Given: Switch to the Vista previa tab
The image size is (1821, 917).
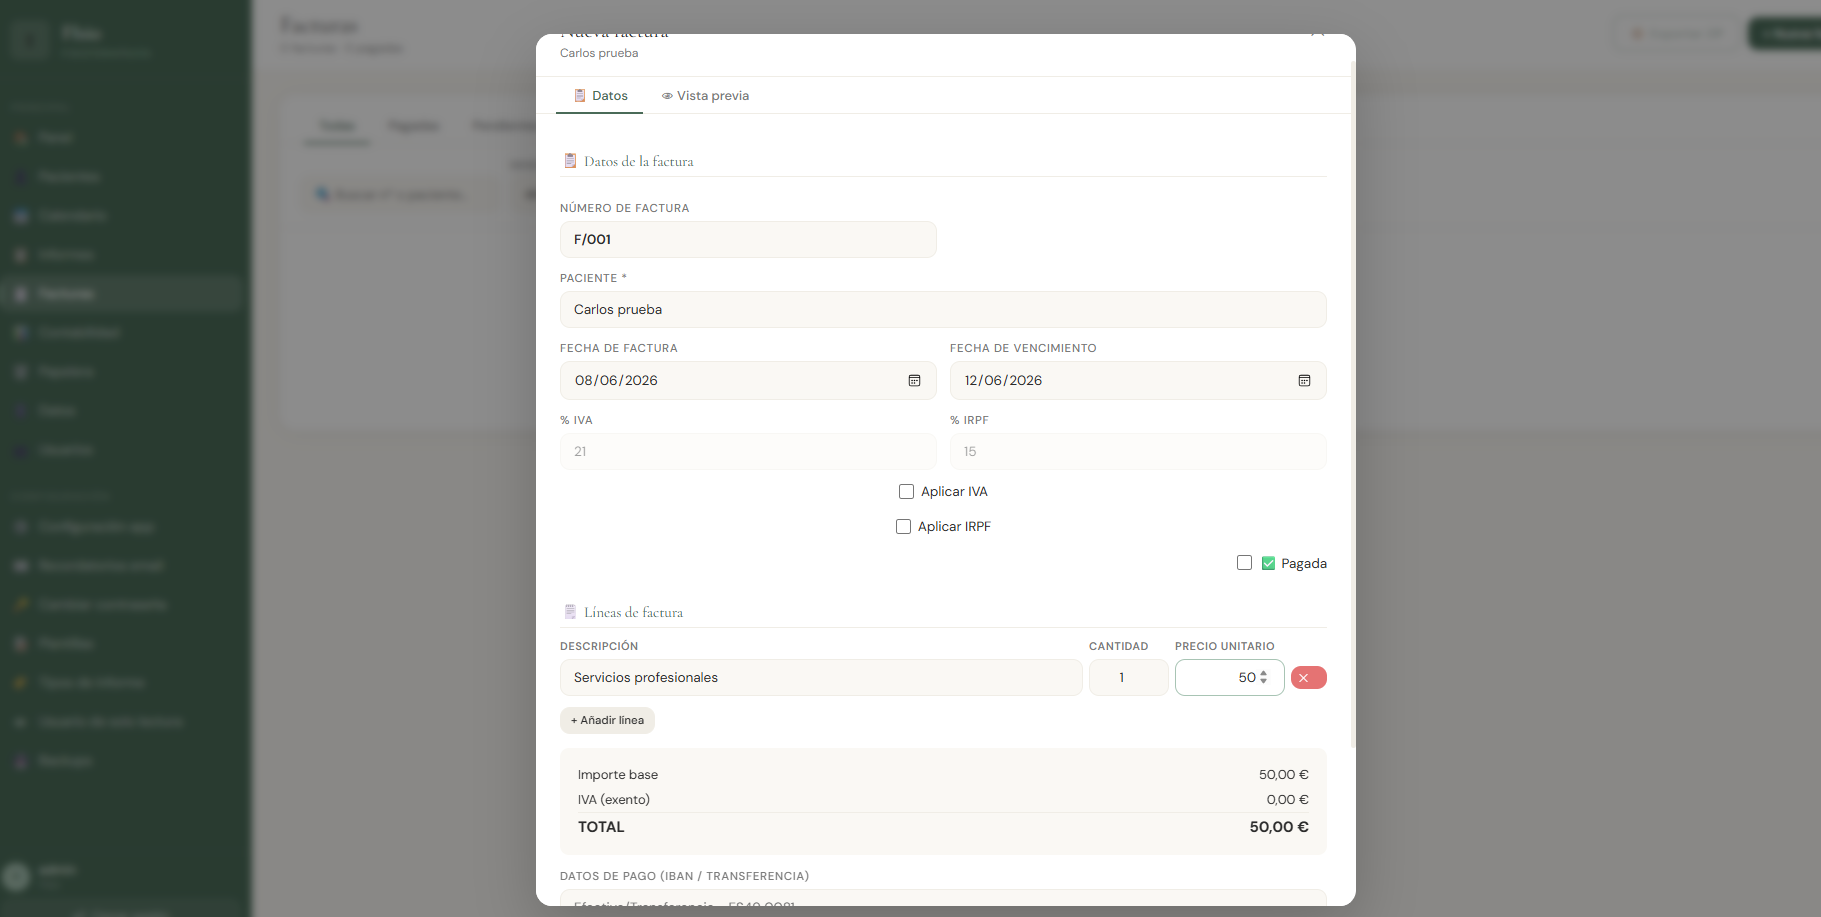Looking at the screenshot, I should click(x=705, y=96).
